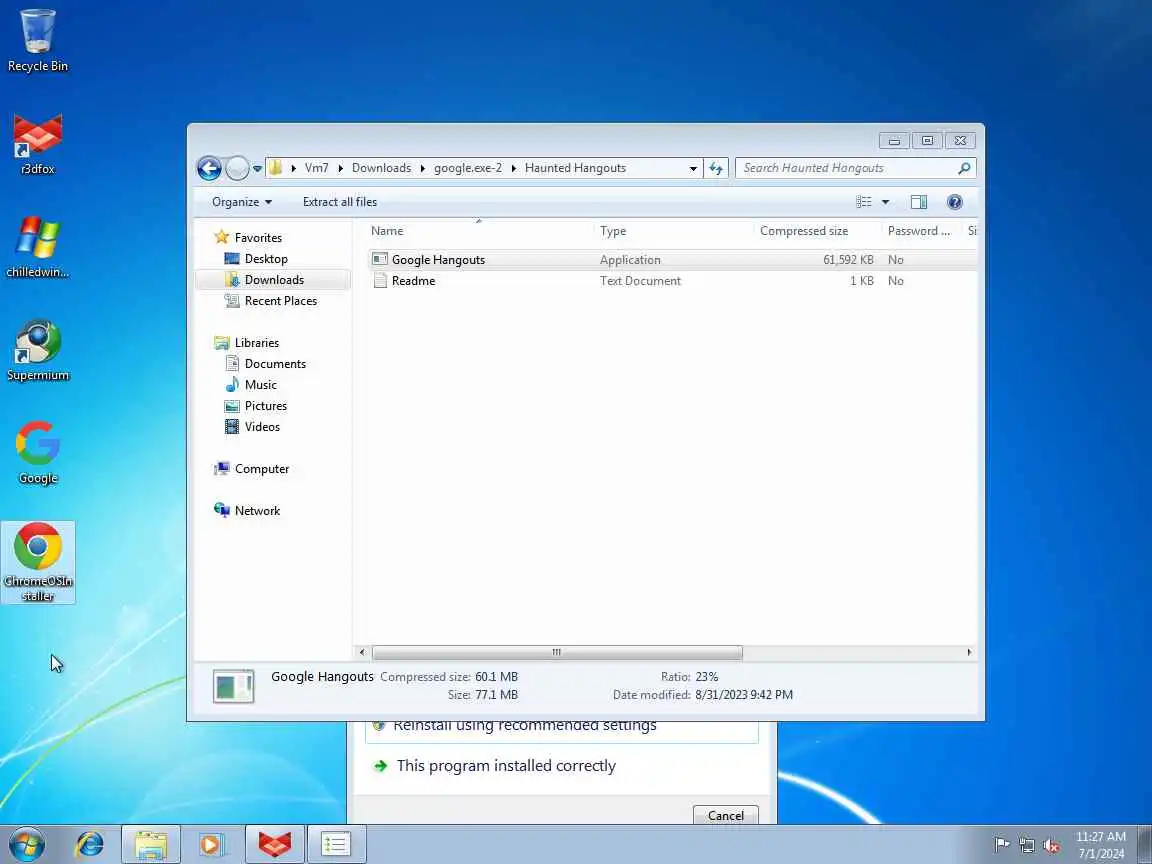Click Extract all files

coord(339,201)
